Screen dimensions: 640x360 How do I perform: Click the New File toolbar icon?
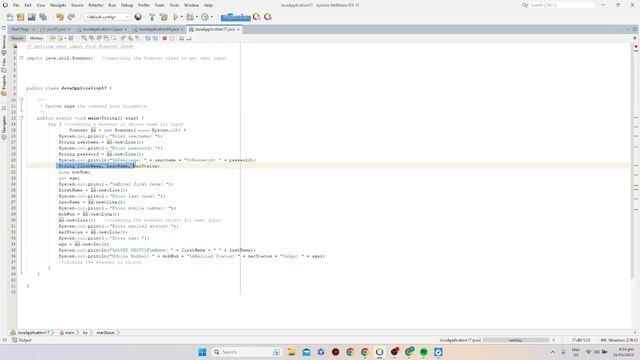click(10, 17)
